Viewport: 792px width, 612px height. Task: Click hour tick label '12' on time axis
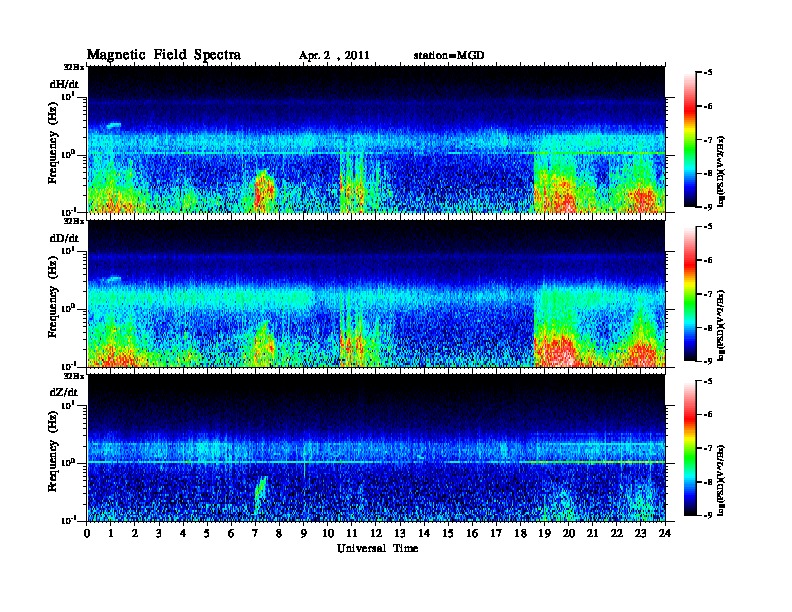(376, 533)
